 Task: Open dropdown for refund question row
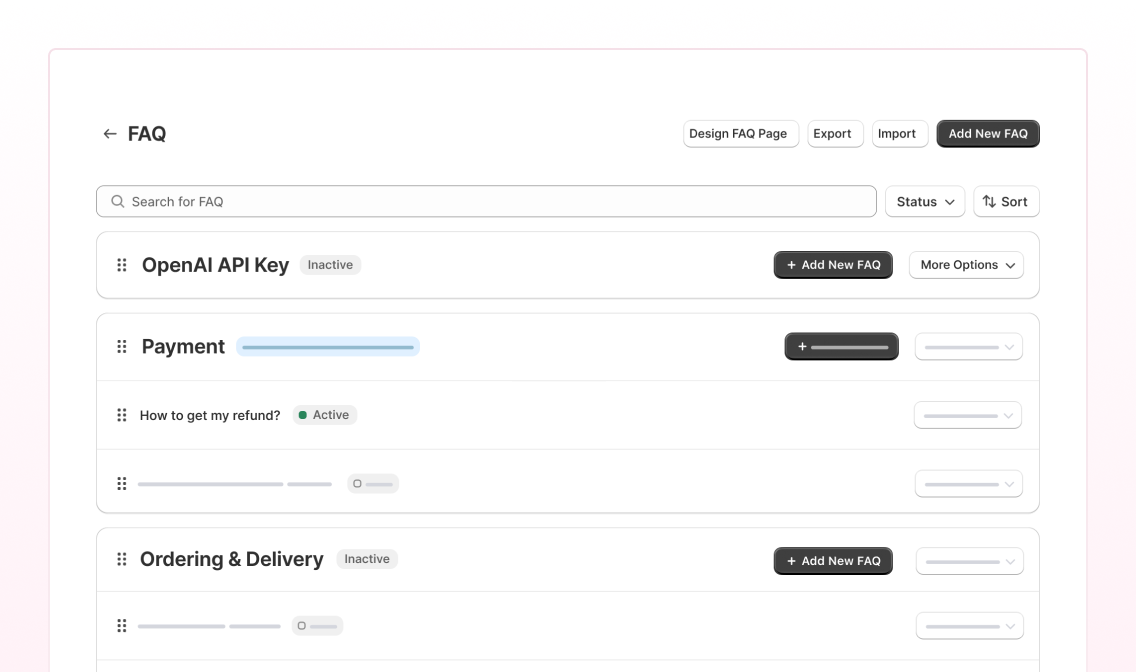[x=967, y=415]
